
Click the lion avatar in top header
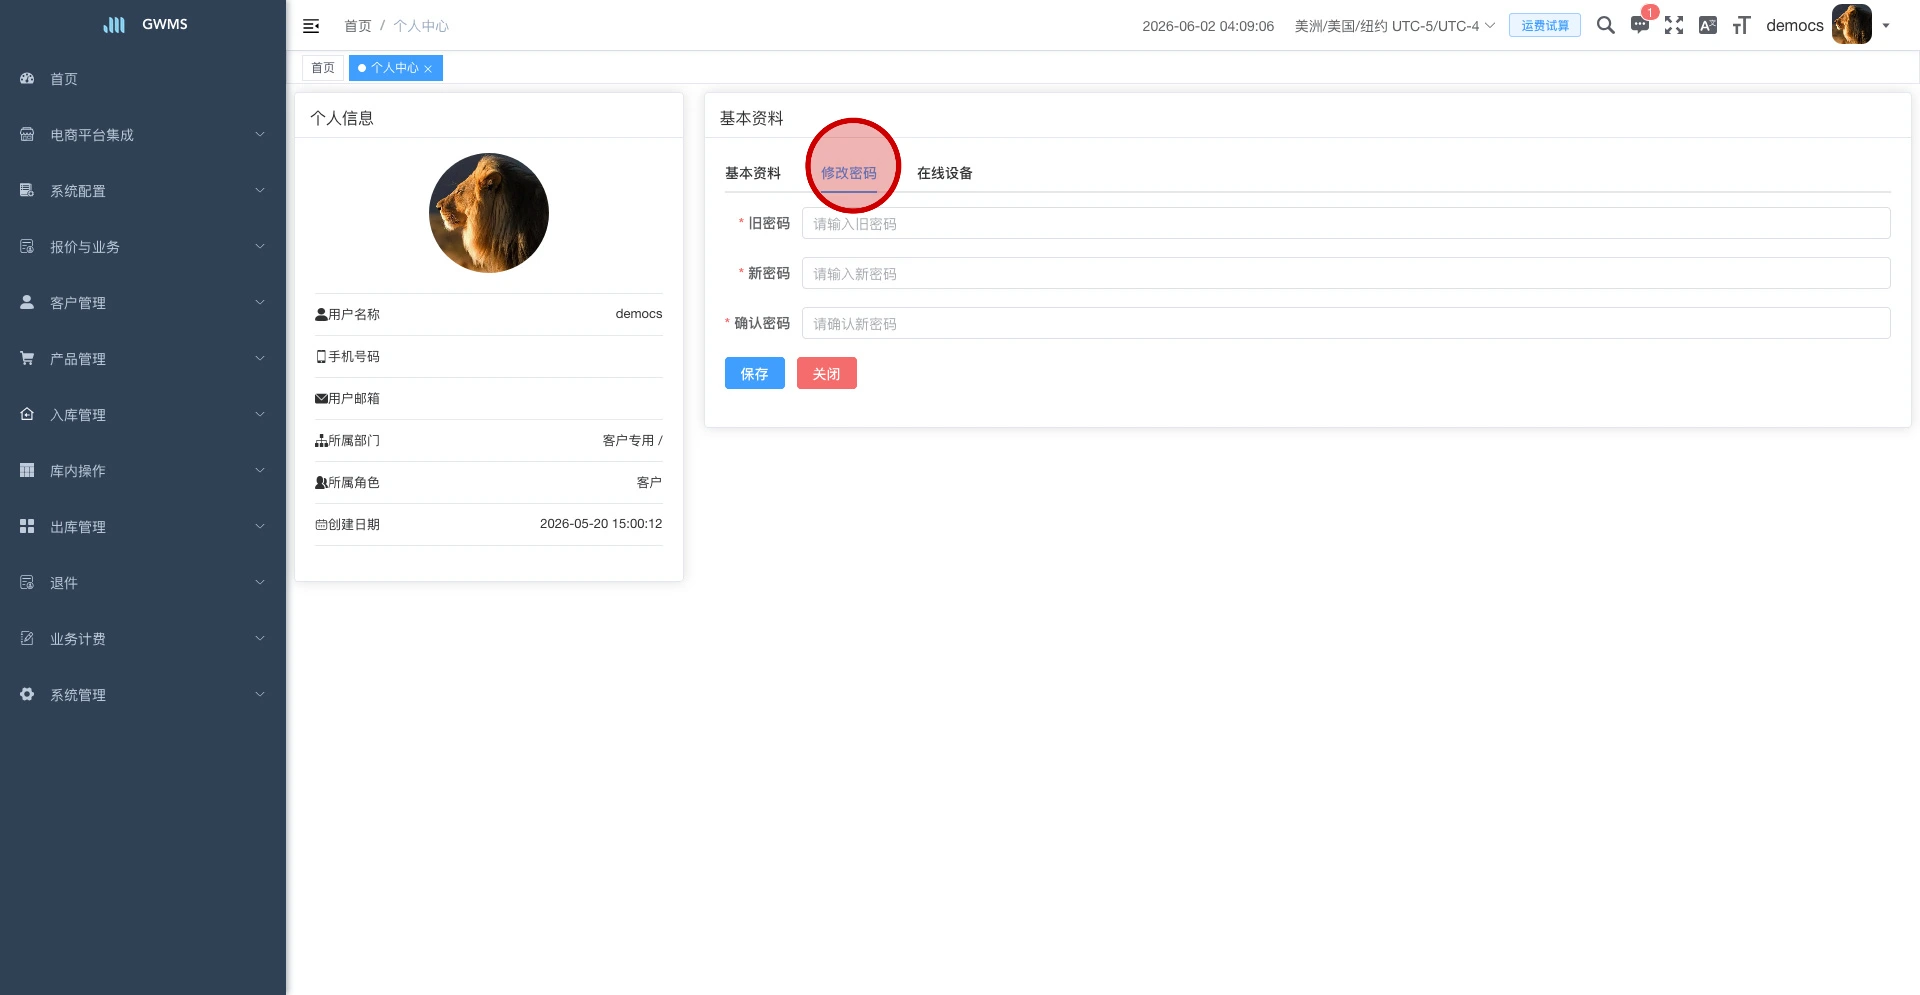(1852, 25)
